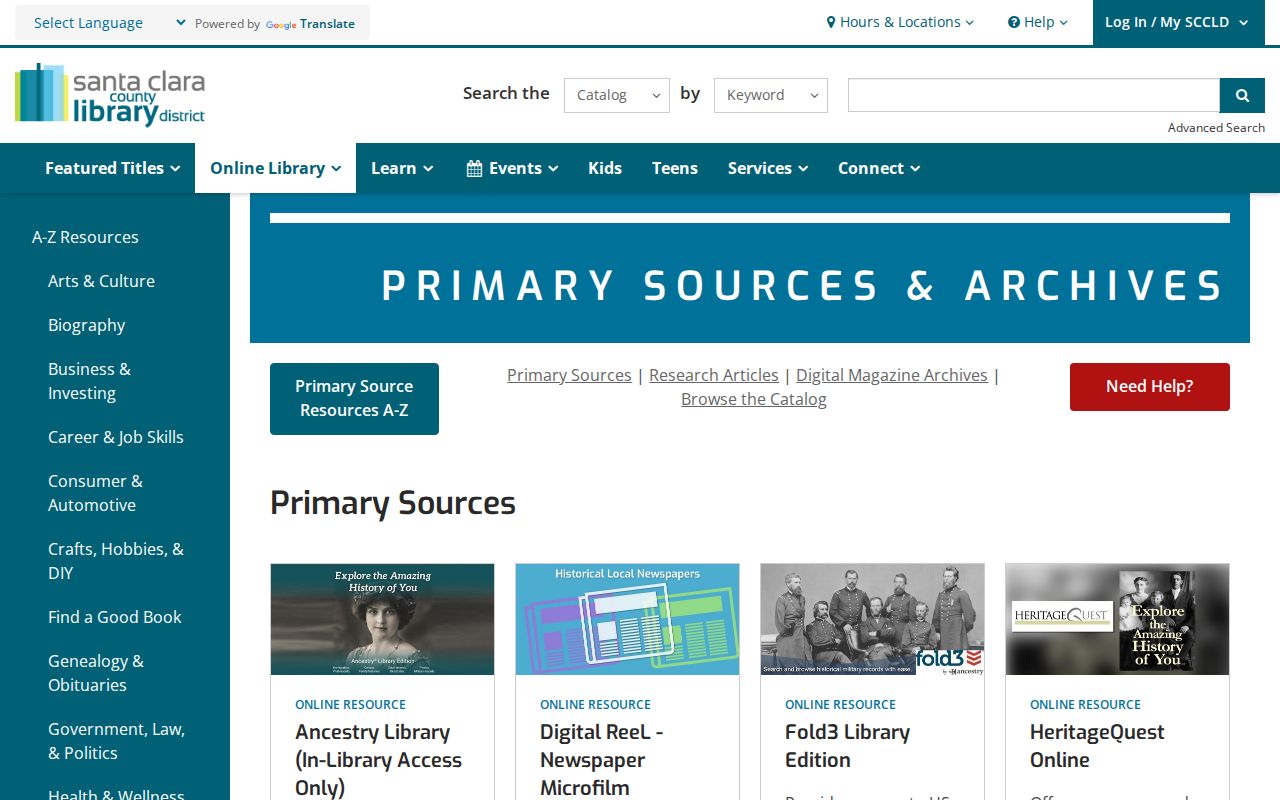Click the Ancestry Library card image
Image resolution: width=1280 pixels, height=800 pixels.
pyautogui.click(x=382, y=619)
